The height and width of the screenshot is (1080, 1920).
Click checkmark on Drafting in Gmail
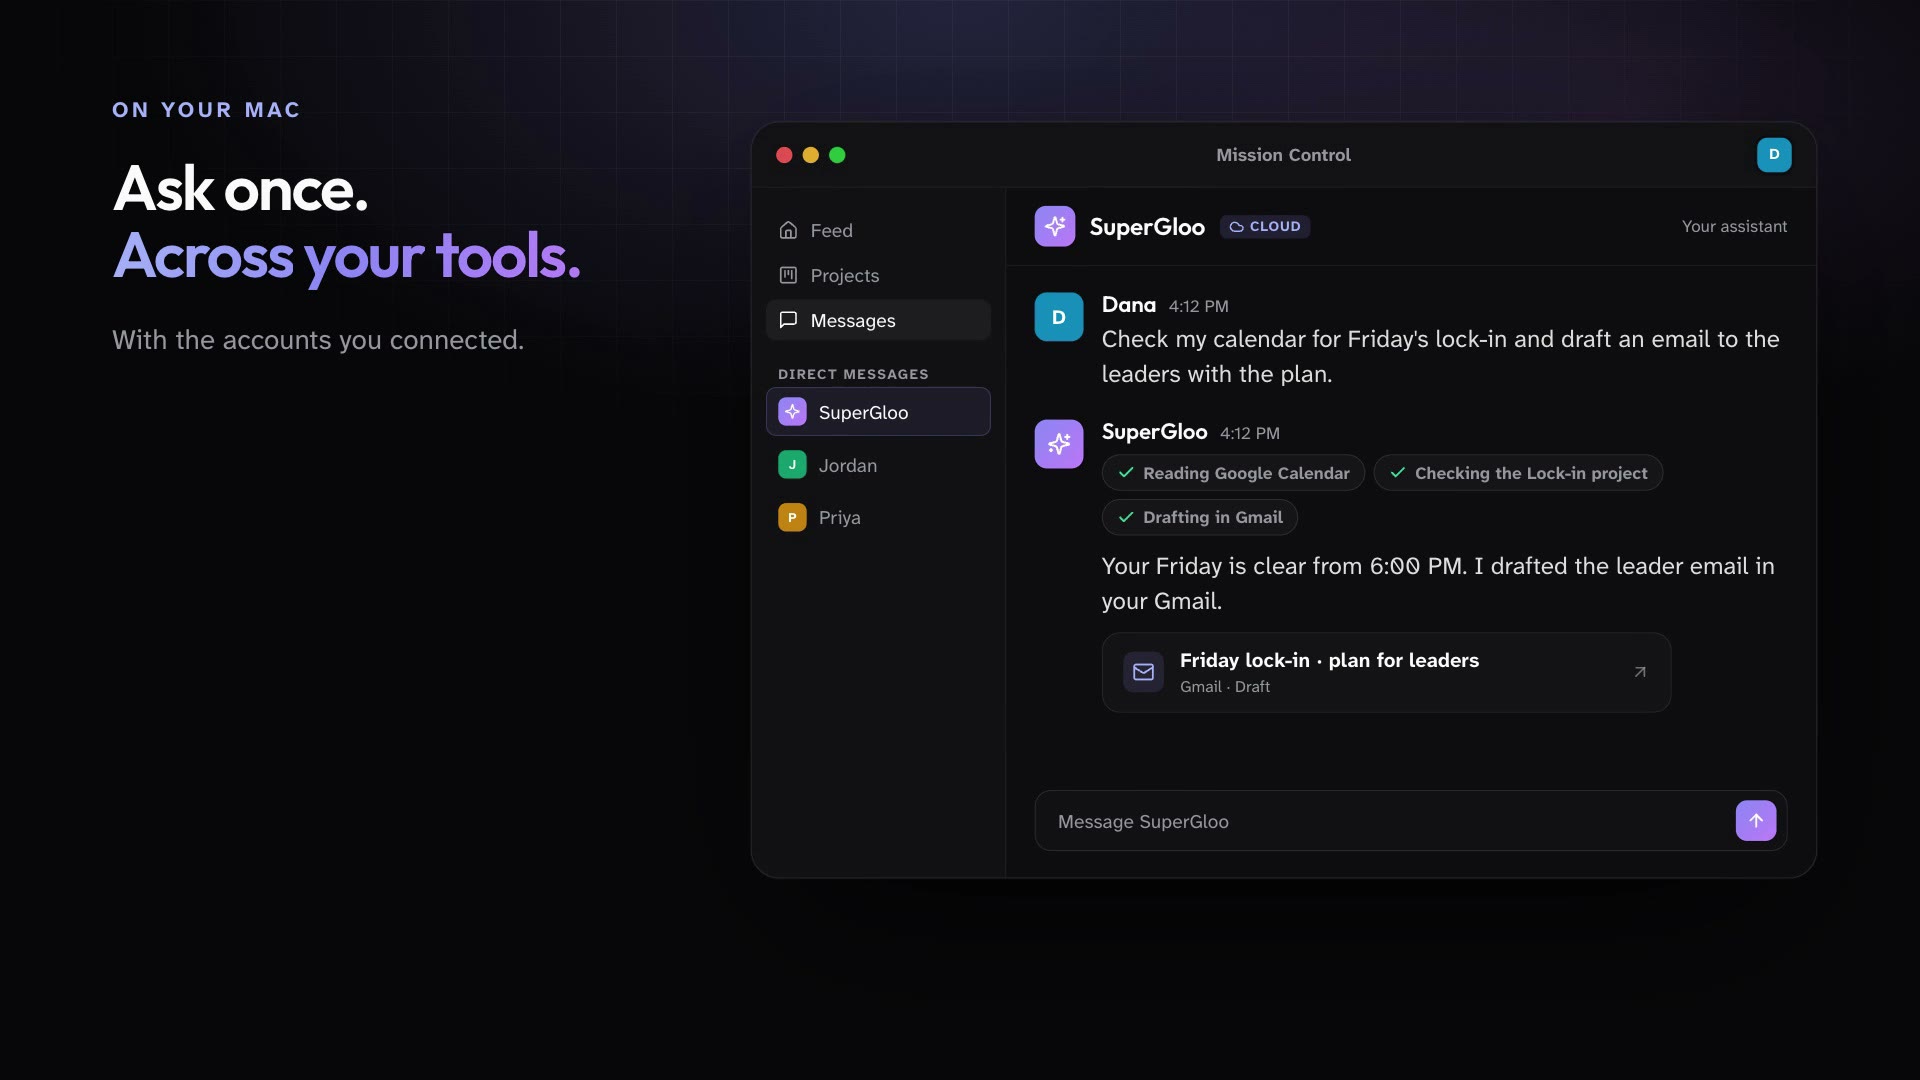point(1126,517)
